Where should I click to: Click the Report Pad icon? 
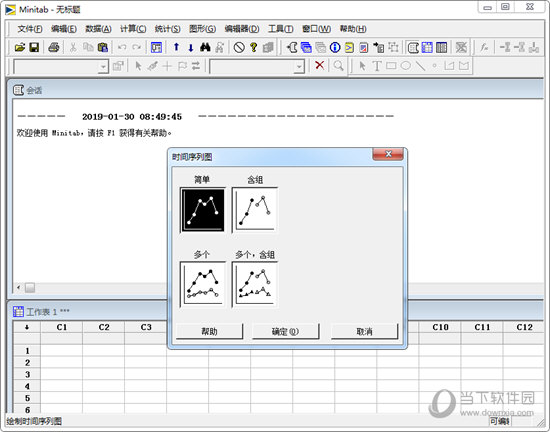pyautogui.click(x=364, y=47)
